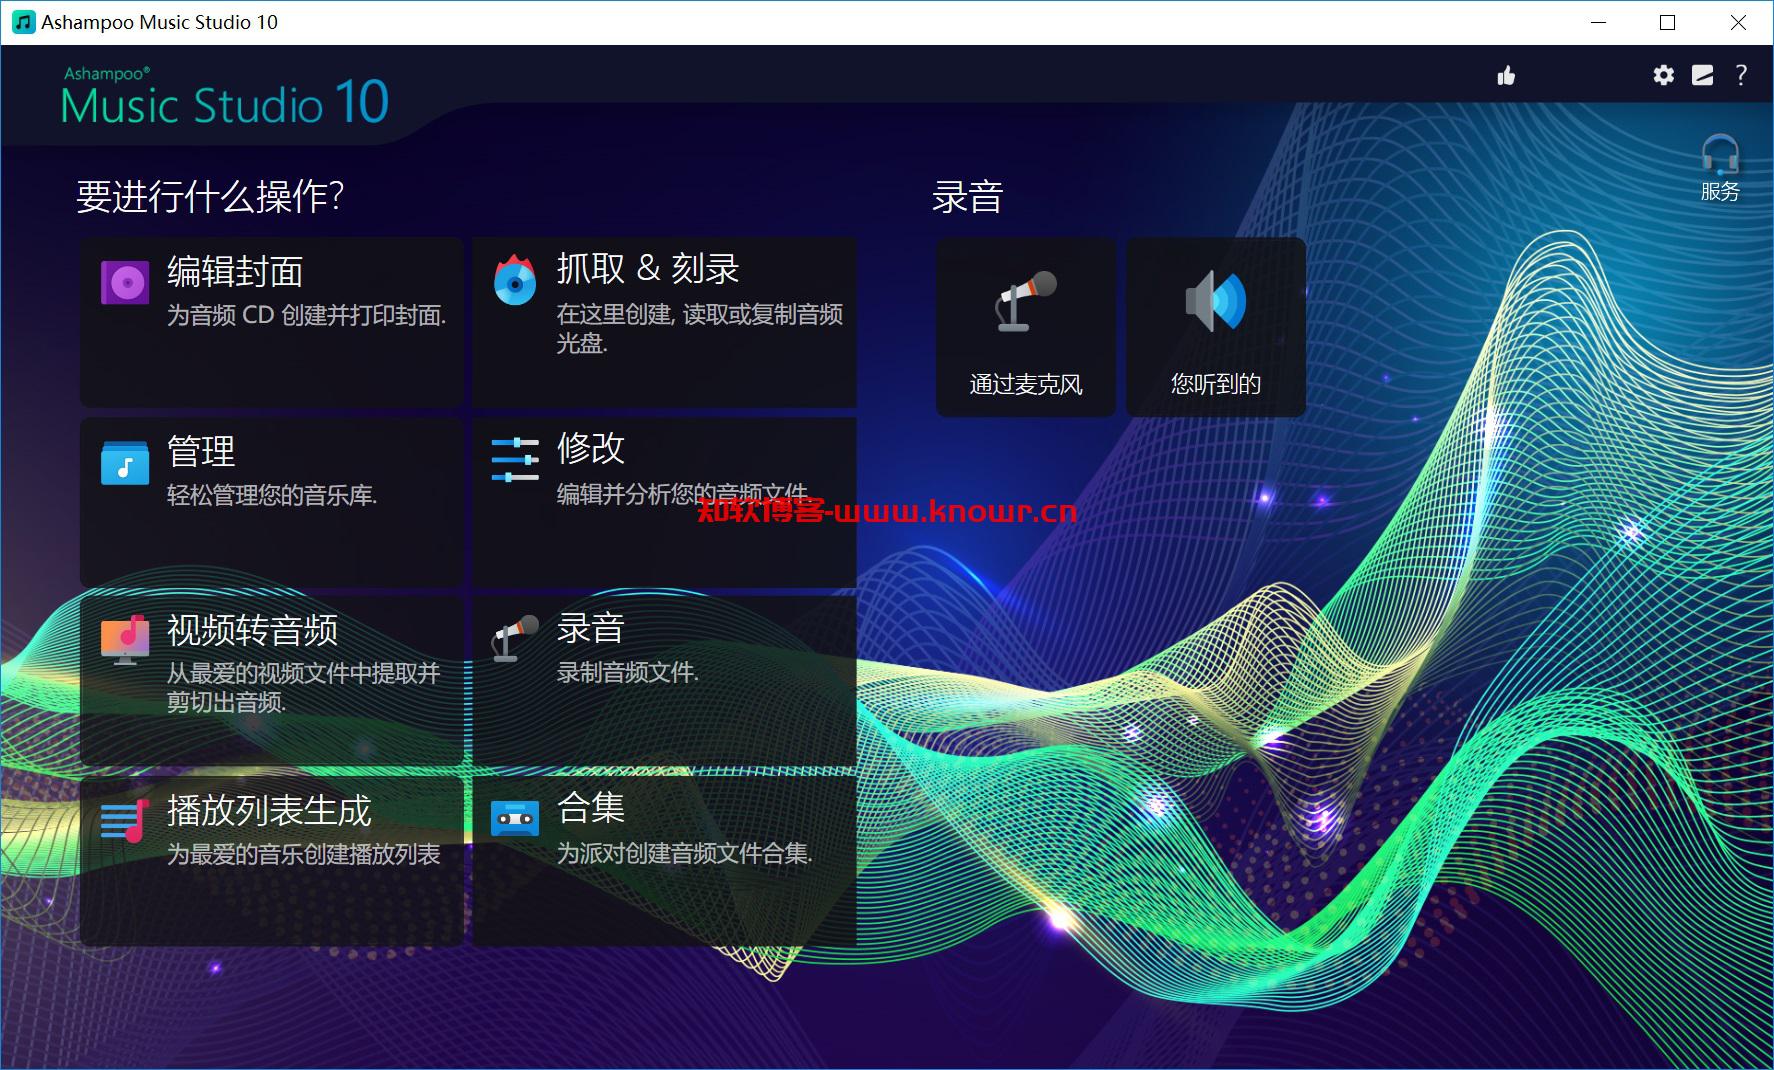Click the text 在这里创建, 读取或复制音频光盘.
This screenshot has width=1774, height=1070.
[700, 328]
